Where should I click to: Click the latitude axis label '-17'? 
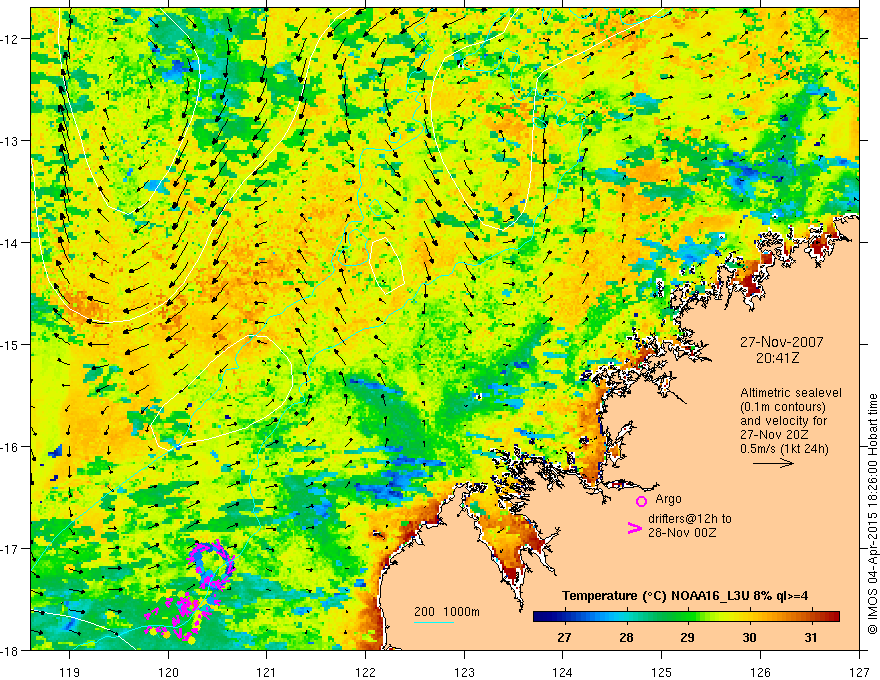pyautogui.click(x=11, y=548)
